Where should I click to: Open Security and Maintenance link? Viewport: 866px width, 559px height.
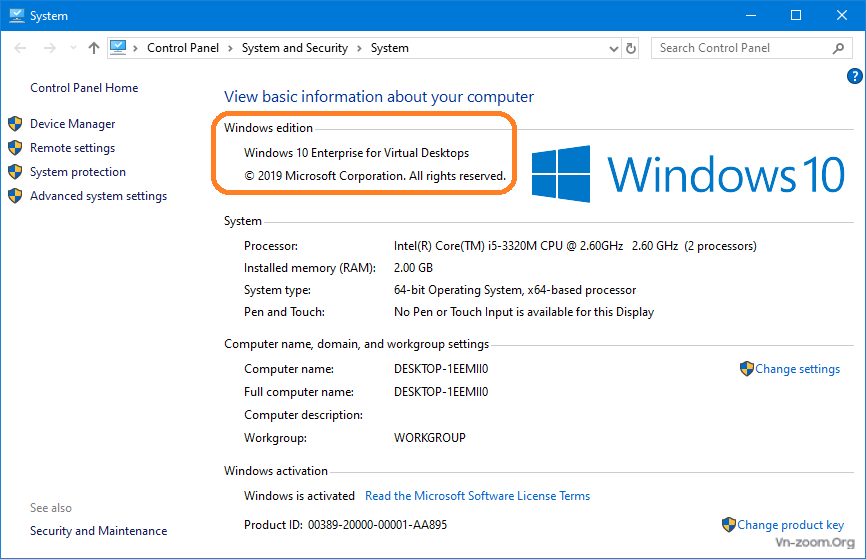(98, 531)
